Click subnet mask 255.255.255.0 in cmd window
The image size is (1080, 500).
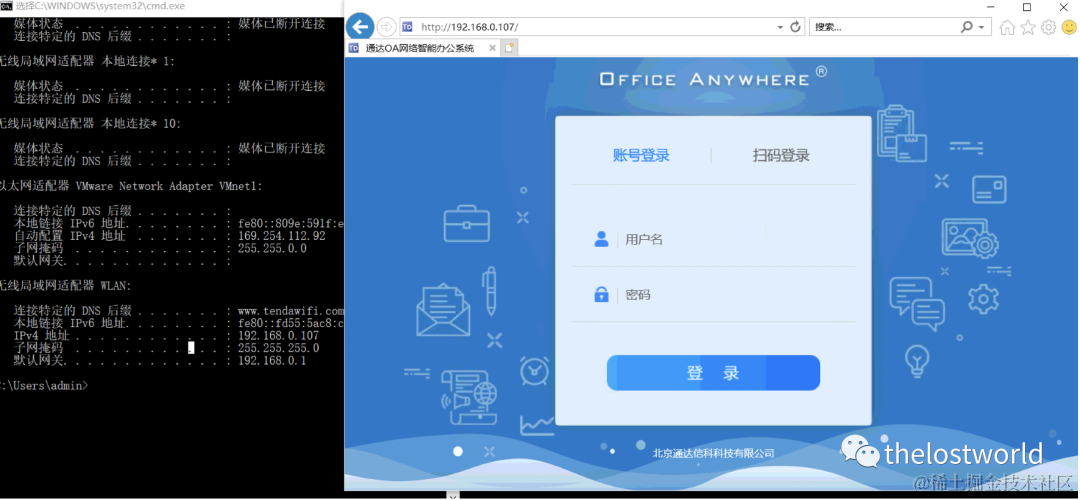(278, 348)
